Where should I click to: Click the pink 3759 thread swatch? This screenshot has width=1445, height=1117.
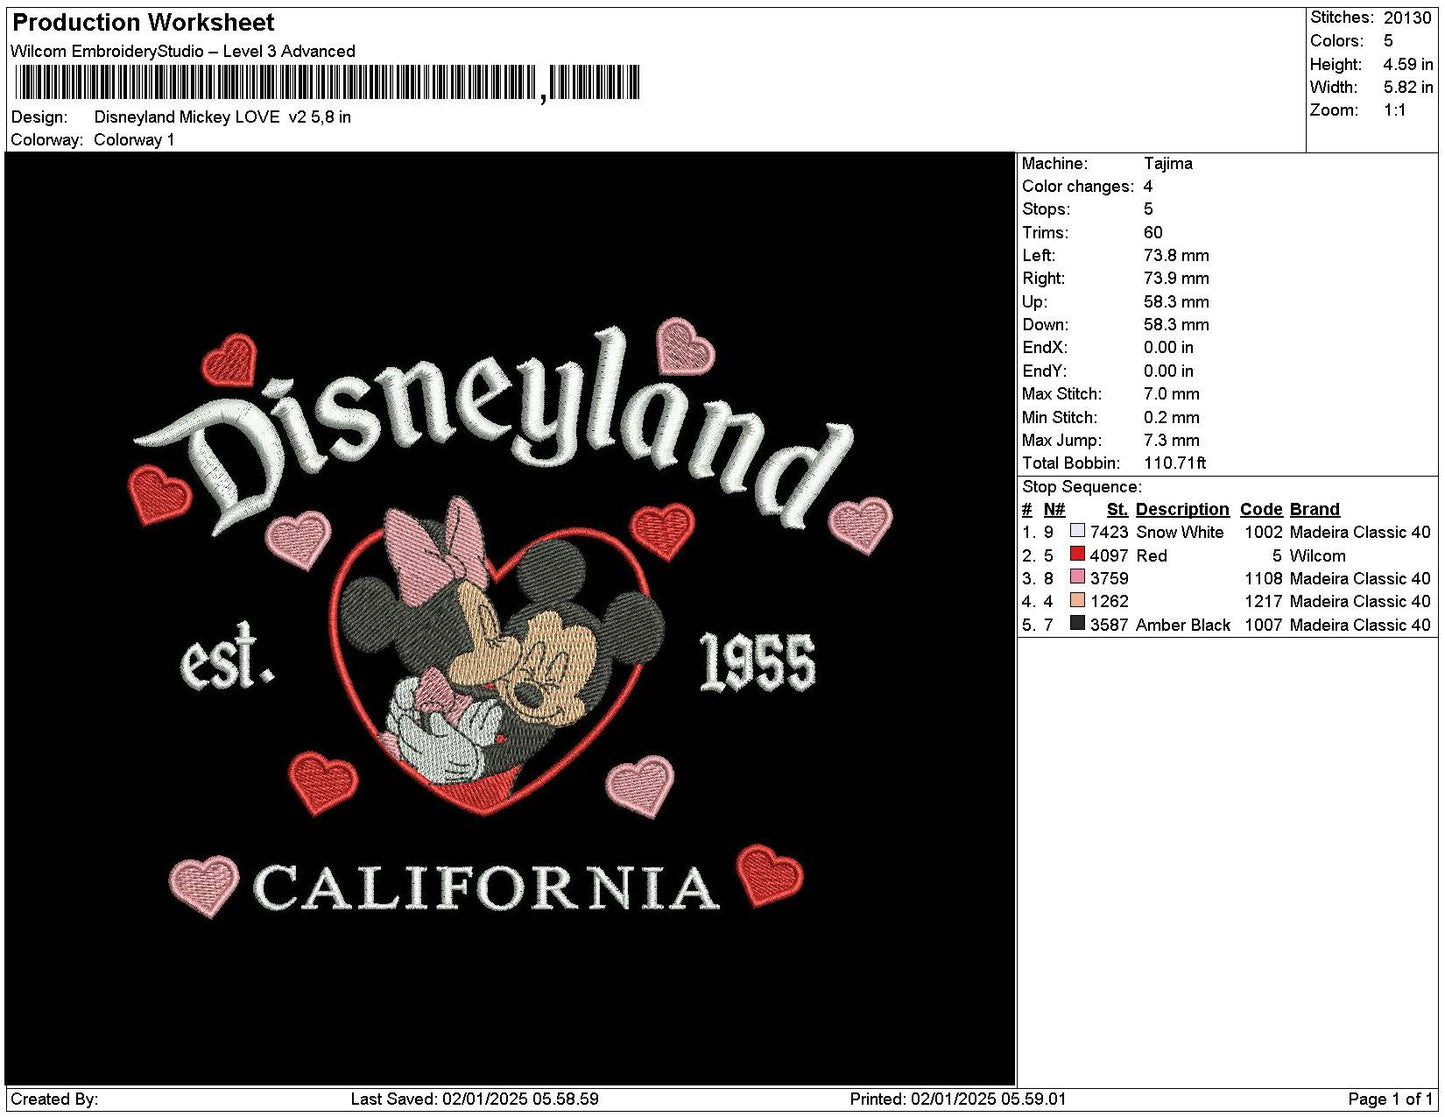[x=1077, y=577]
